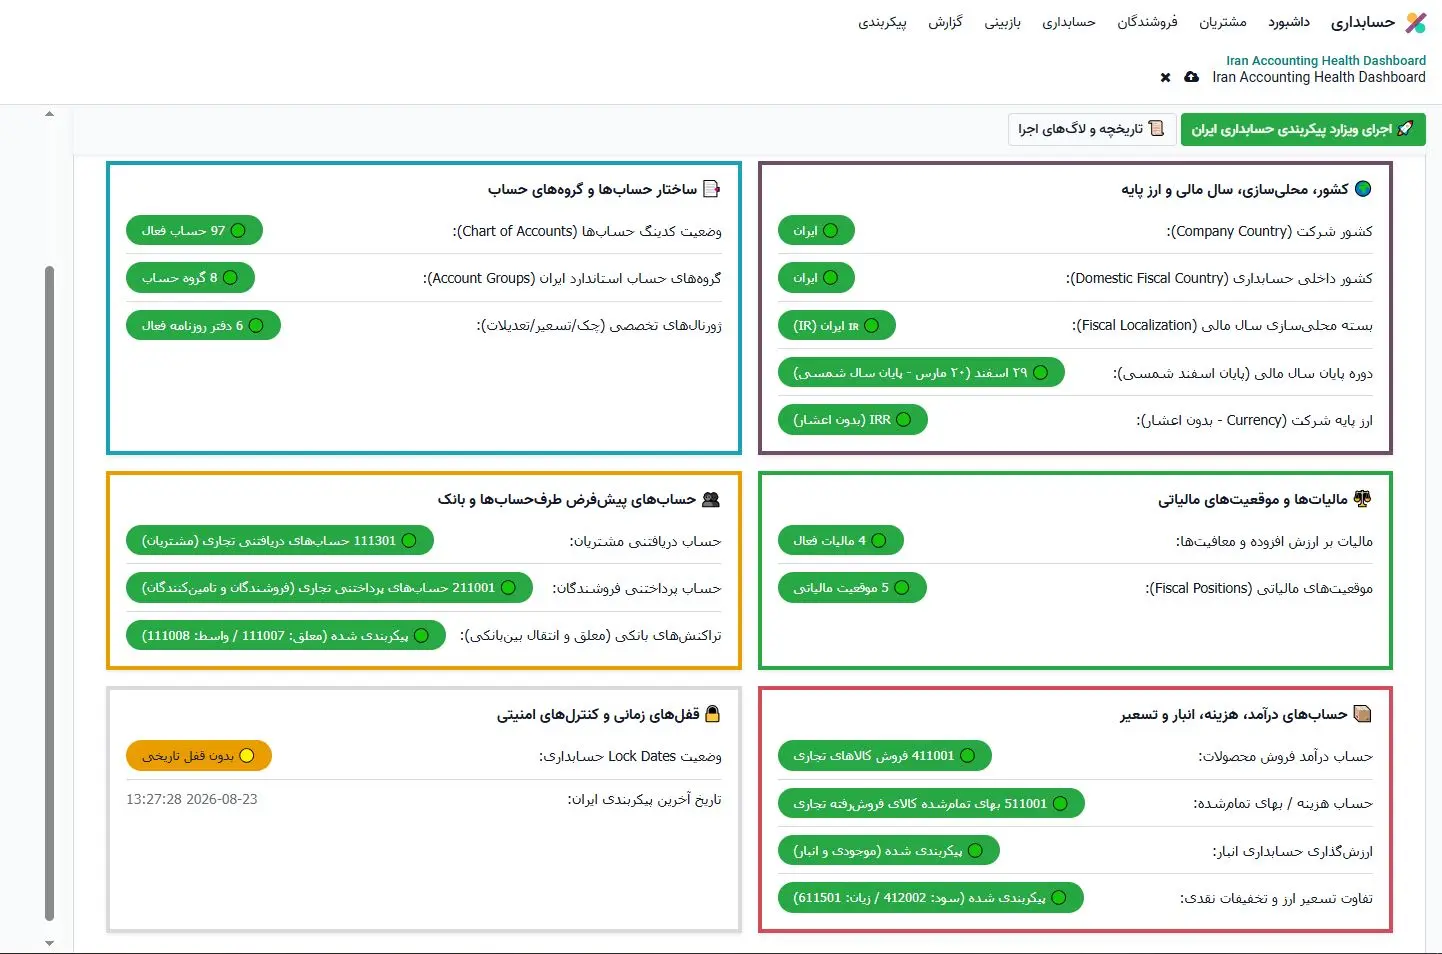Click the box icon in the income and expense accounts section

click(x=1362, y=713)
